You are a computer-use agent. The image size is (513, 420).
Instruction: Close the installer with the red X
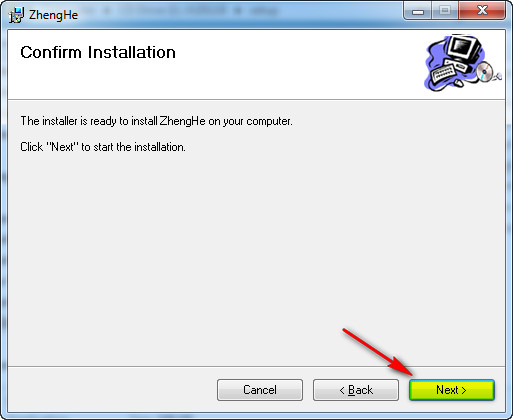tap(482, 11)
